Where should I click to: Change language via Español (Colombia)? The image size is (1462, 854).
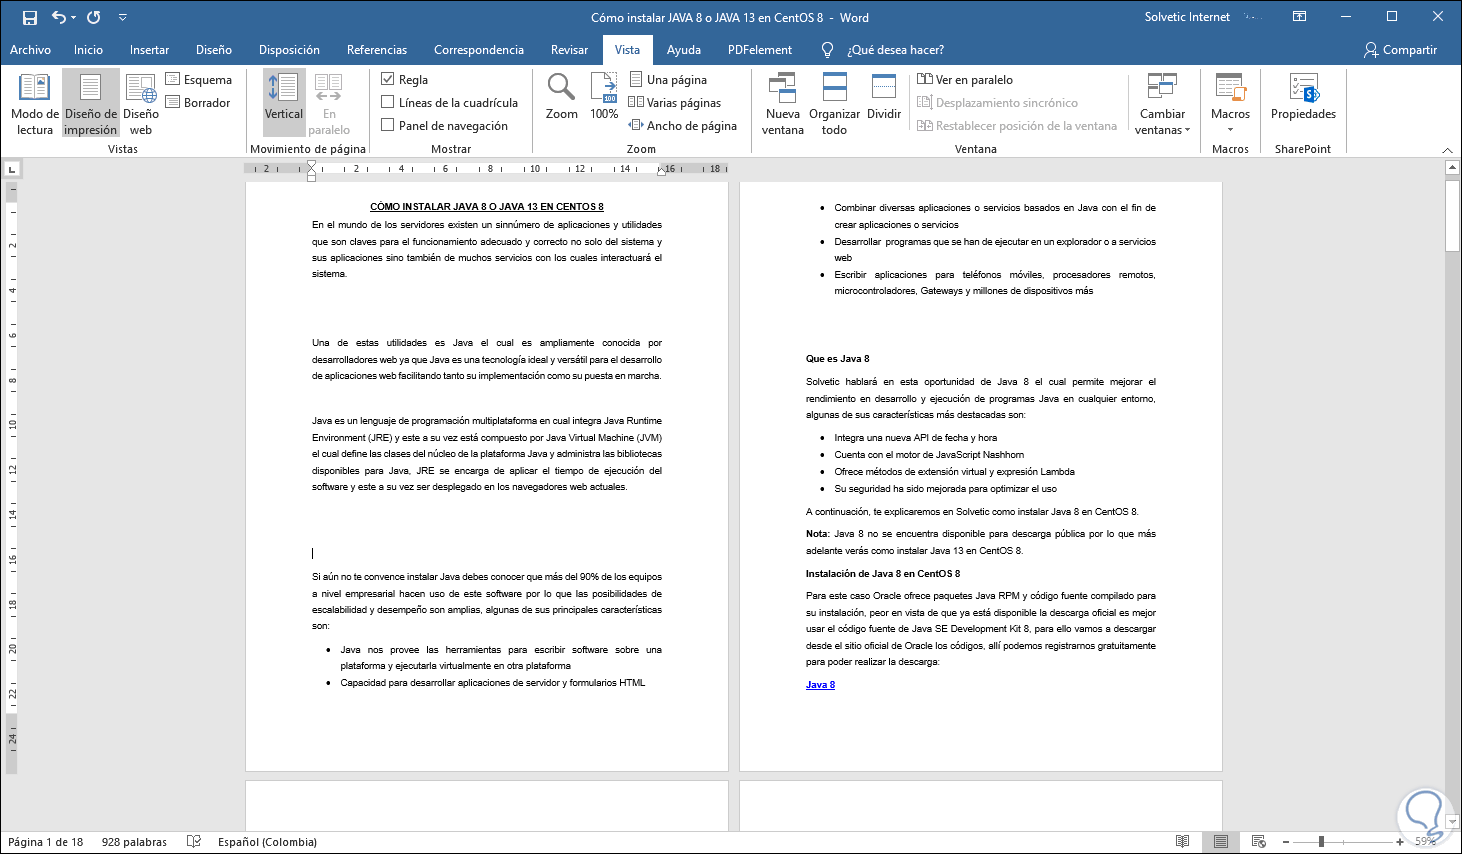pyautogui.click(x=268, y=842)
